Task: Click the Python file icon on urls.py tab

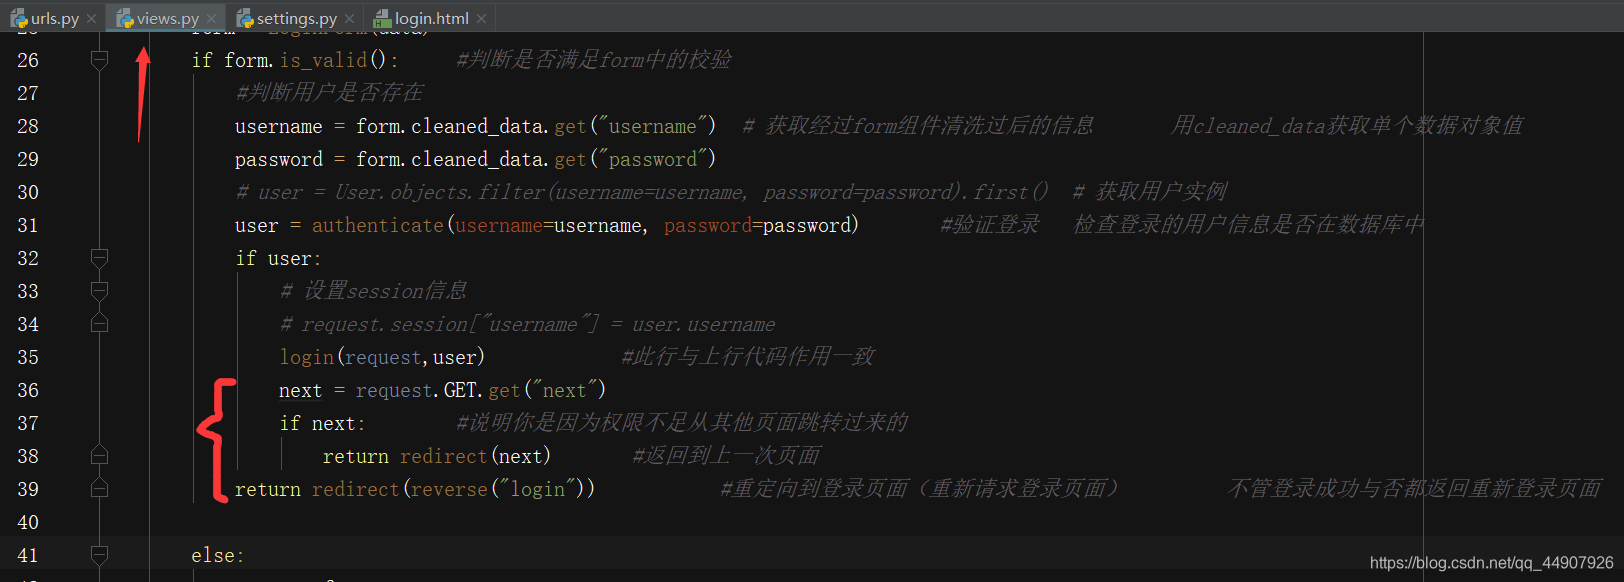Action: click(x=18, y=18)
